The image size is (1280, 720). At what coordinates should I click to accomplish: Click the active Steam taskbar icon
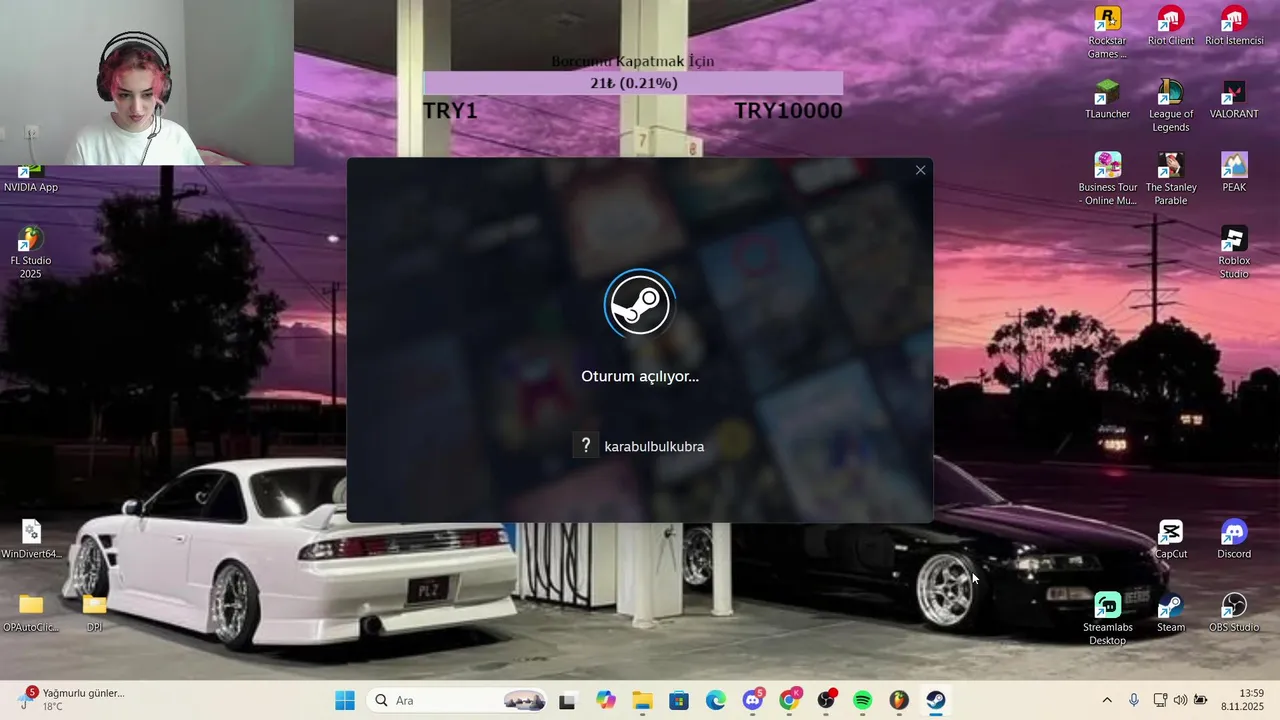[x=936, y=700]
